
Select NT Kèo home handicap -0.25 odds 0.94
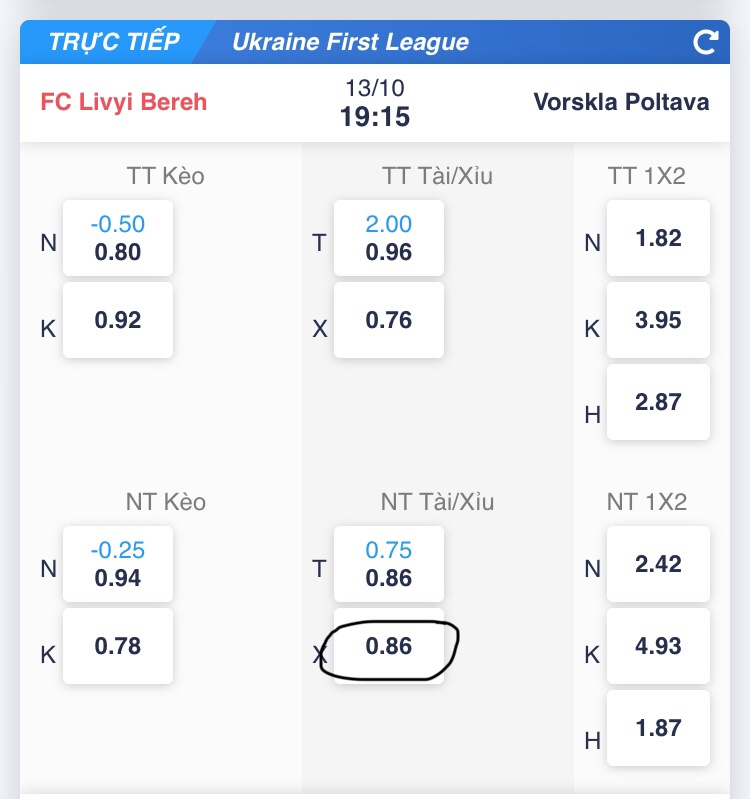tap(118, 564)
